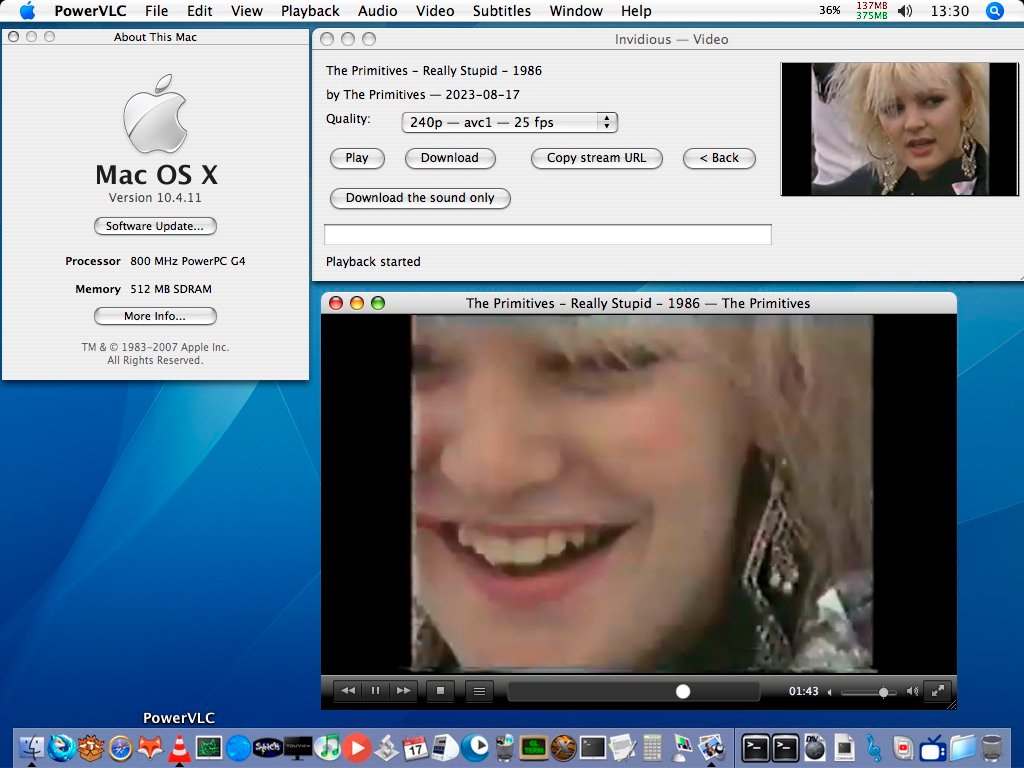
Task: Click the low-volume speaker icon
Action: point(830,692)
